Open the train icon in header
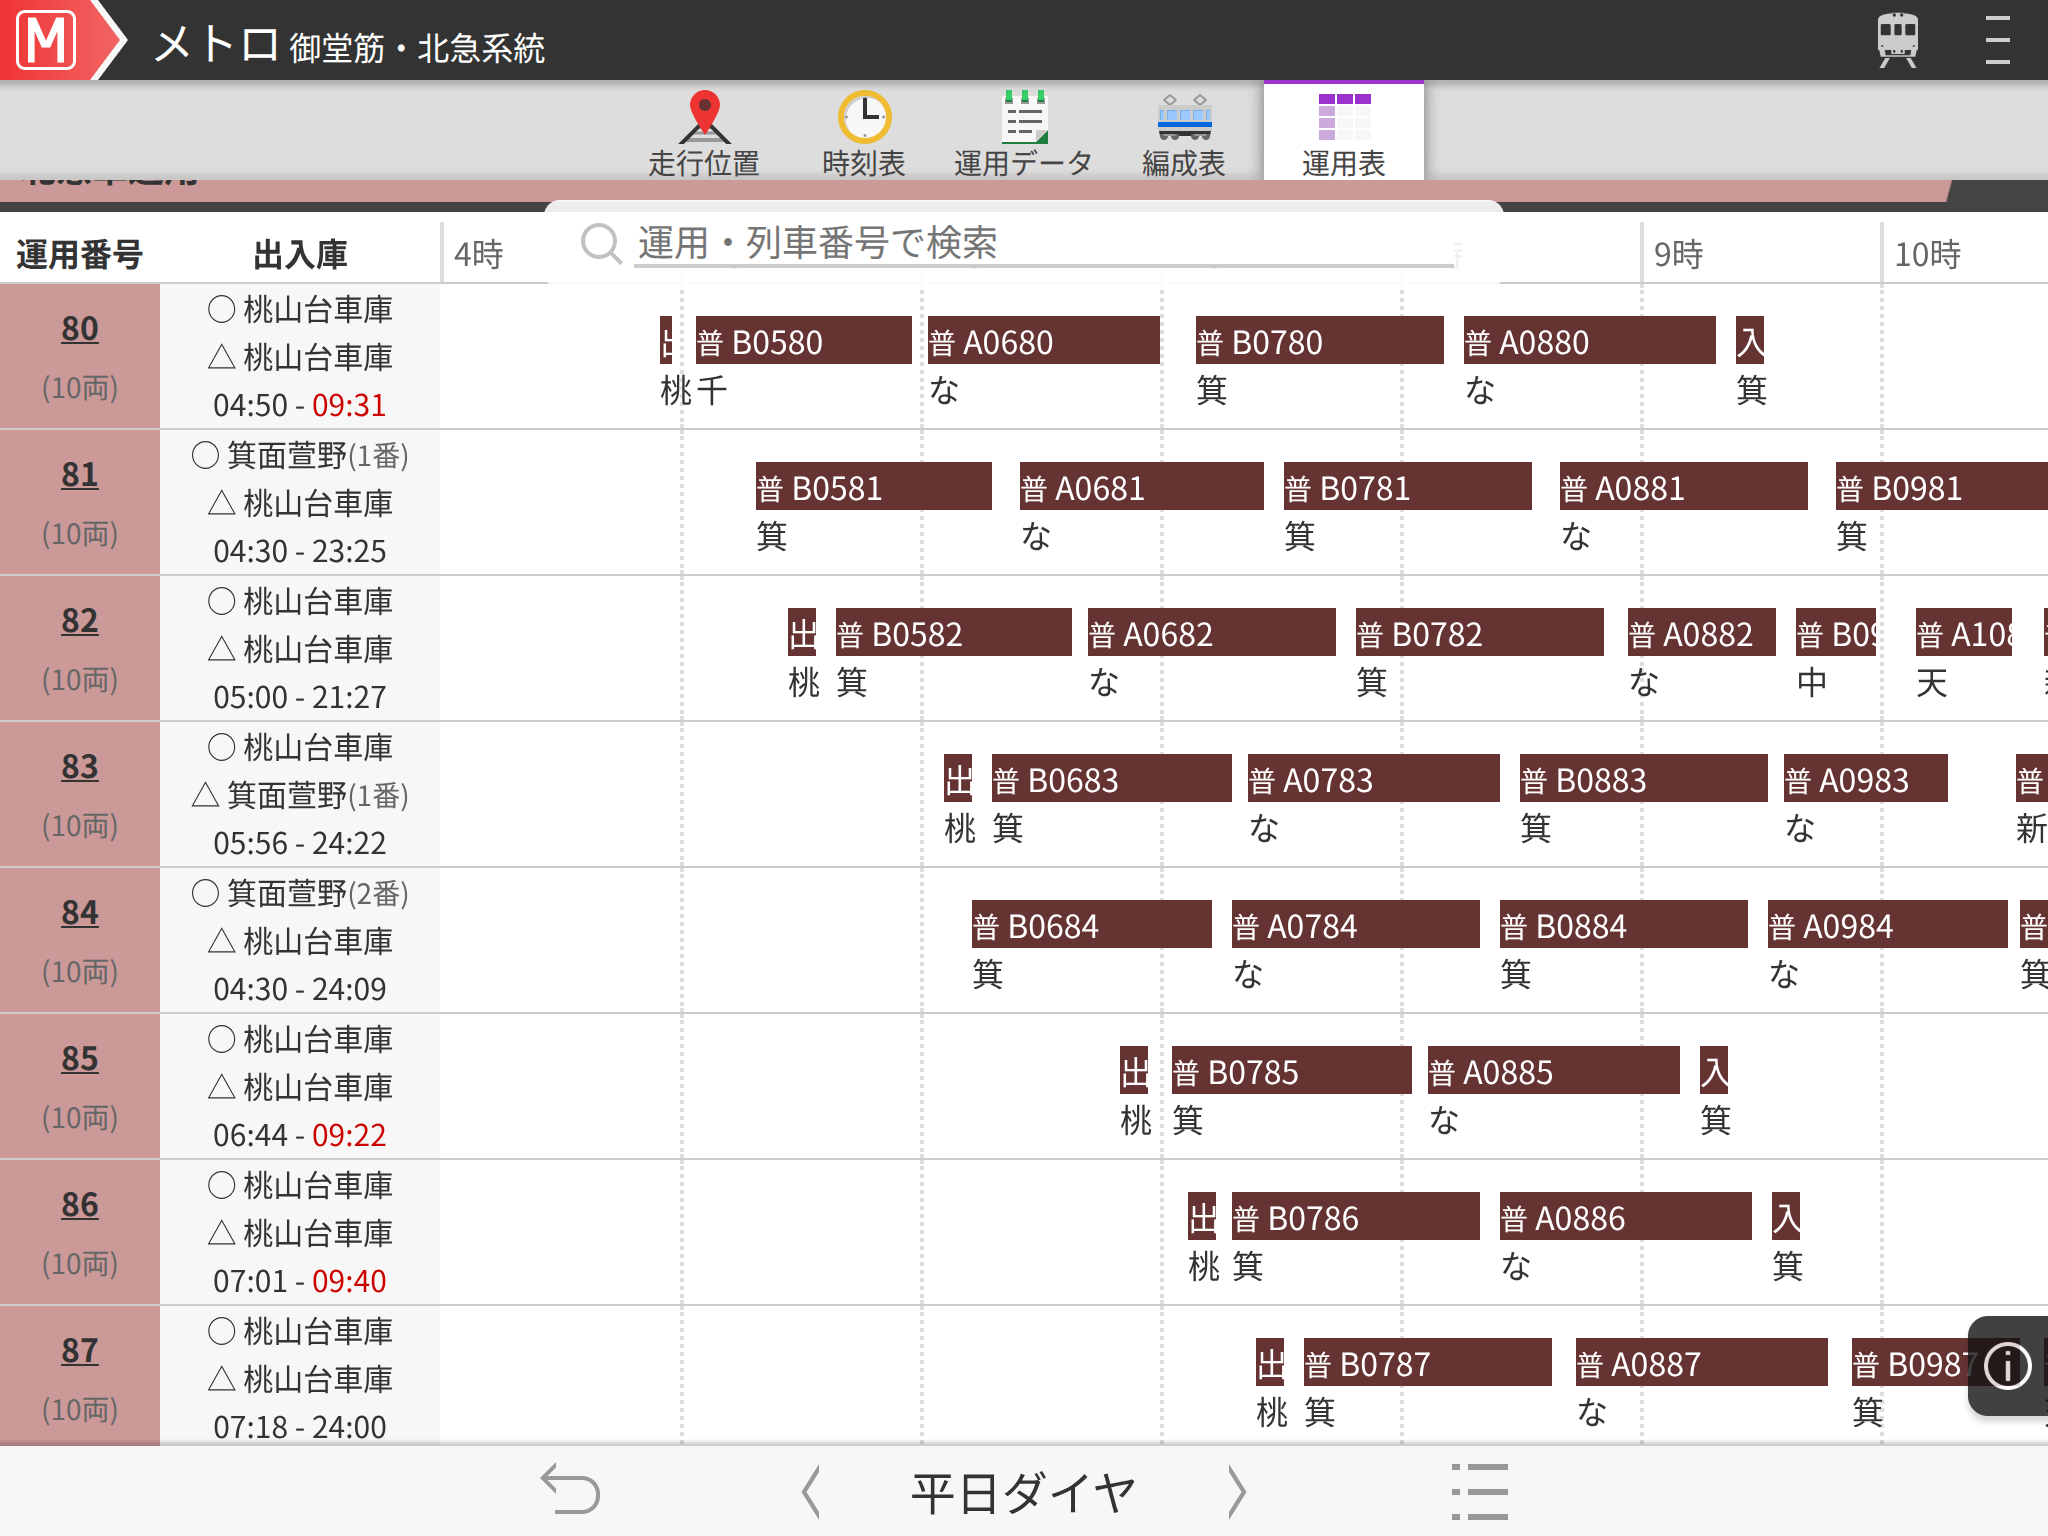 (1897, 40)
